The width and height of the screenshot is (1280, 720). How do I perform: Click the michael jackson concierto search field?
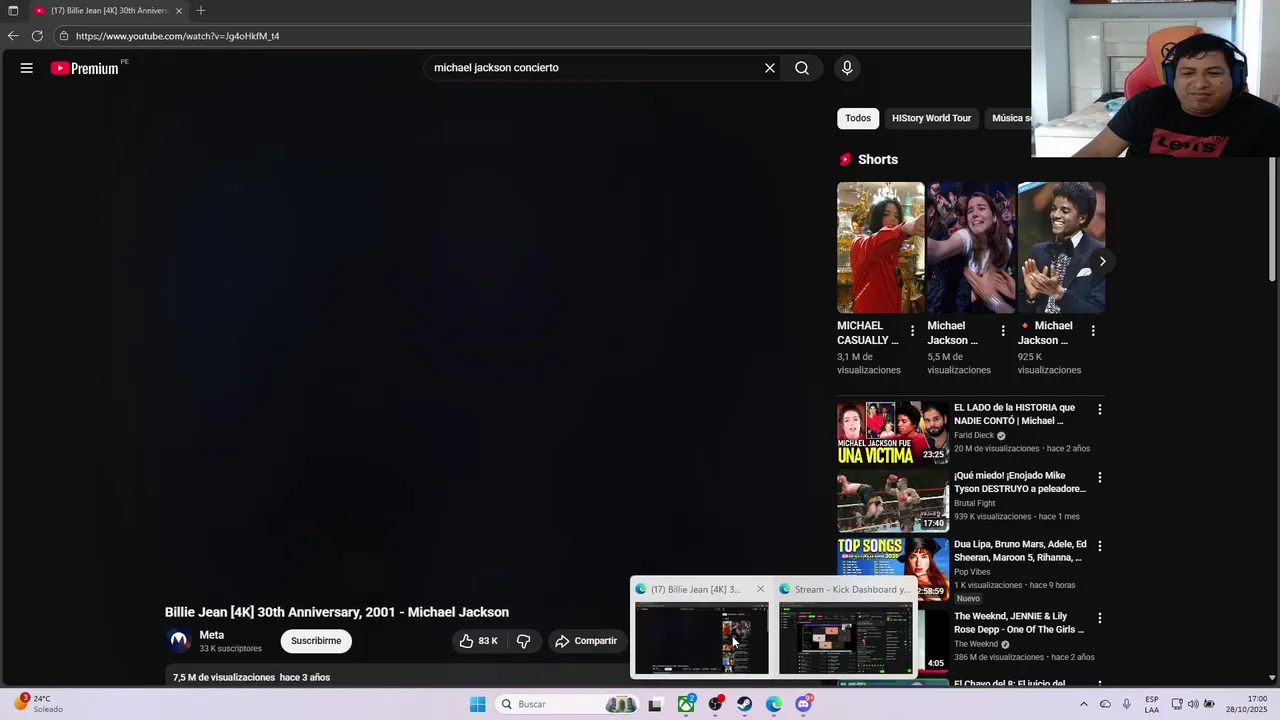590,68
